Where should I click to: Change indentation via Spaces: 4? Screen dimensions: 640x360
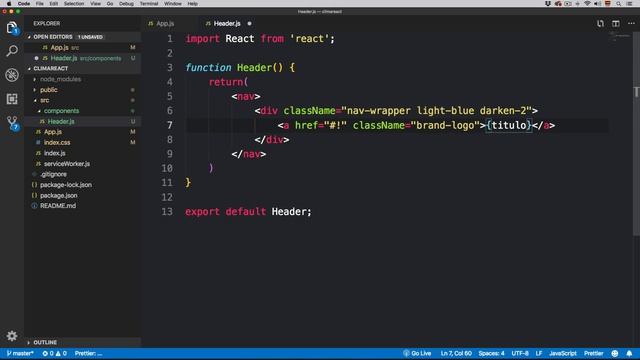[x=491, y=353]
